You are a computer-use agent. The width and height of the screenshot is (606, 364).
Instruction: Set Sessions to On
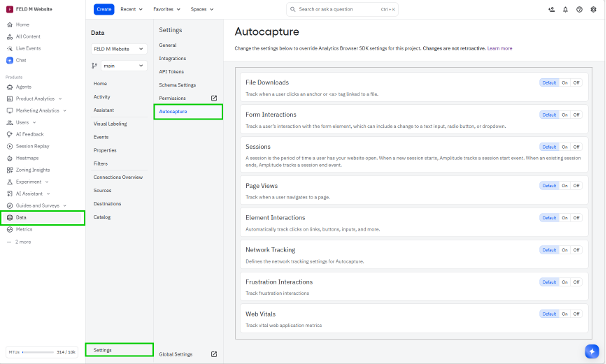coord(565,147)
